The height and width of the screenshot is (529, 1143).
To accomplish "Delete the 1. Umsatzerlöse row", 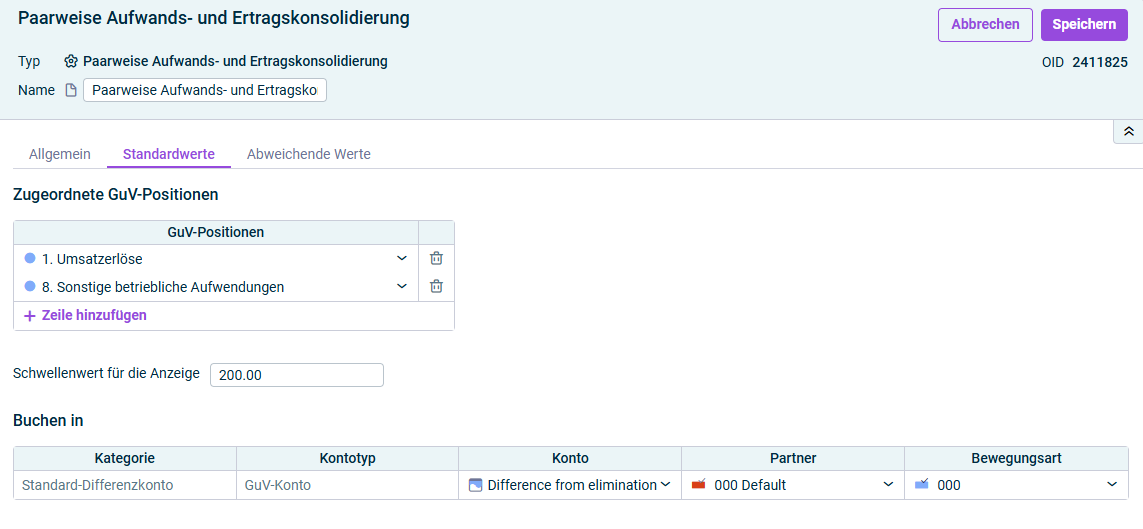I will pyautogui.click(x=436, y=258).
